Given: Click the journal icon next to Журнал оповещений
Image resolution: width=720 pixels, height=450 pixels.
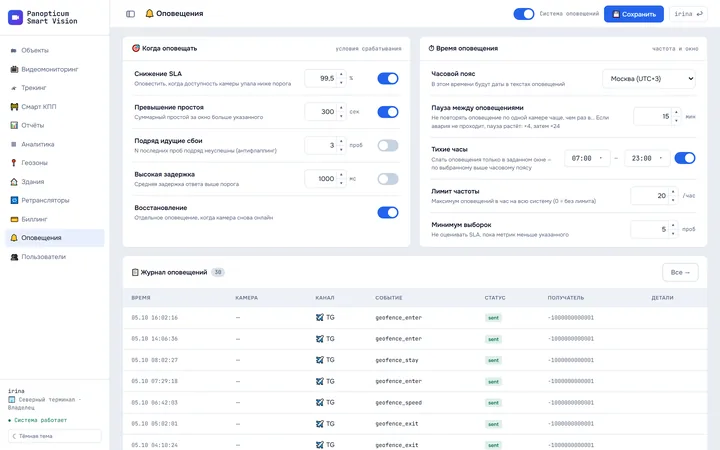Looking at the screenshot, I should pyautogui.click(x=135, y=272).
